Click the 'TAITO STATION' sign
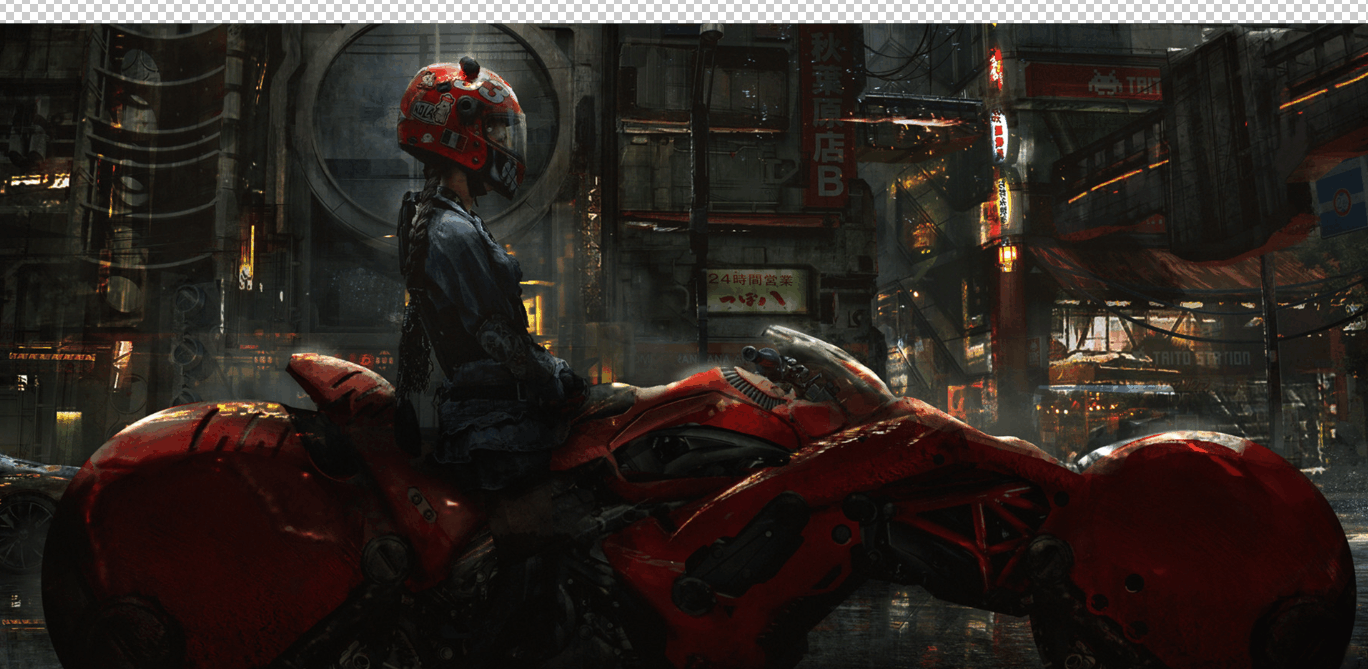This screenshot has height=669, width=1368. coord(1201,358)
